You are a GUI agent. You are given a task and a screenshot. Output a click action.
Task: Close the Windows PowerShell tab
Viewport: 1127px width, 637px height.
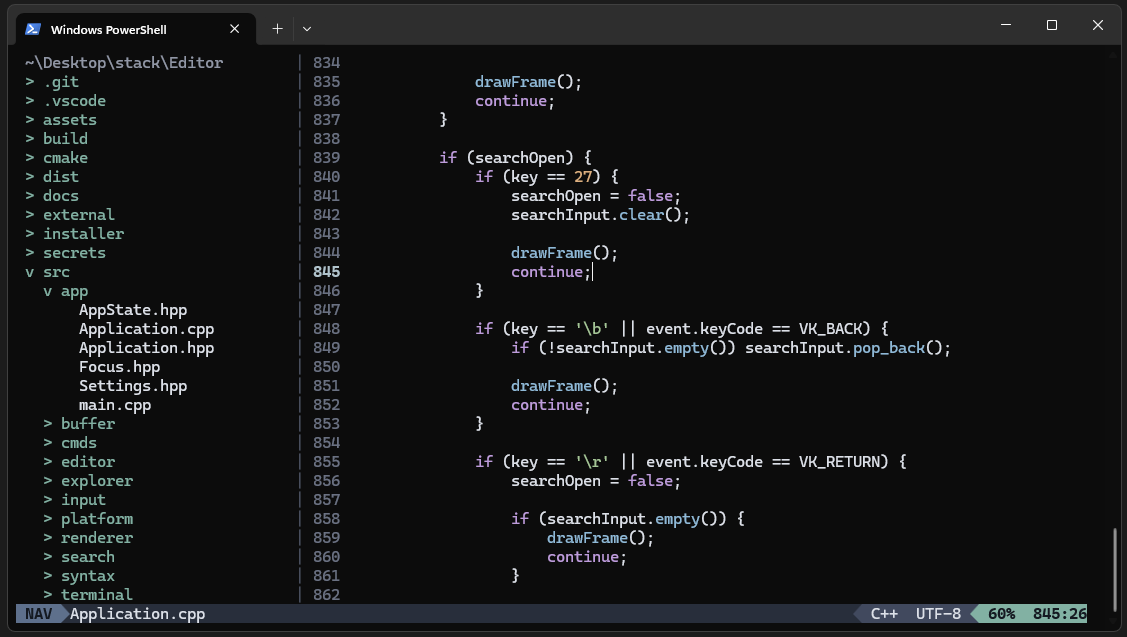234,29
